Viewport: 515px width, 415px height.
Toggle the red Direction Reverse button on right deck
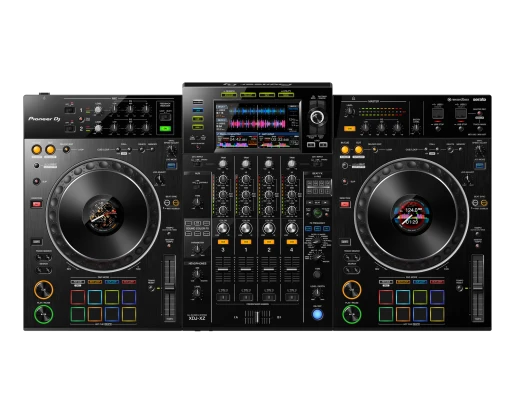pos(345,204)
